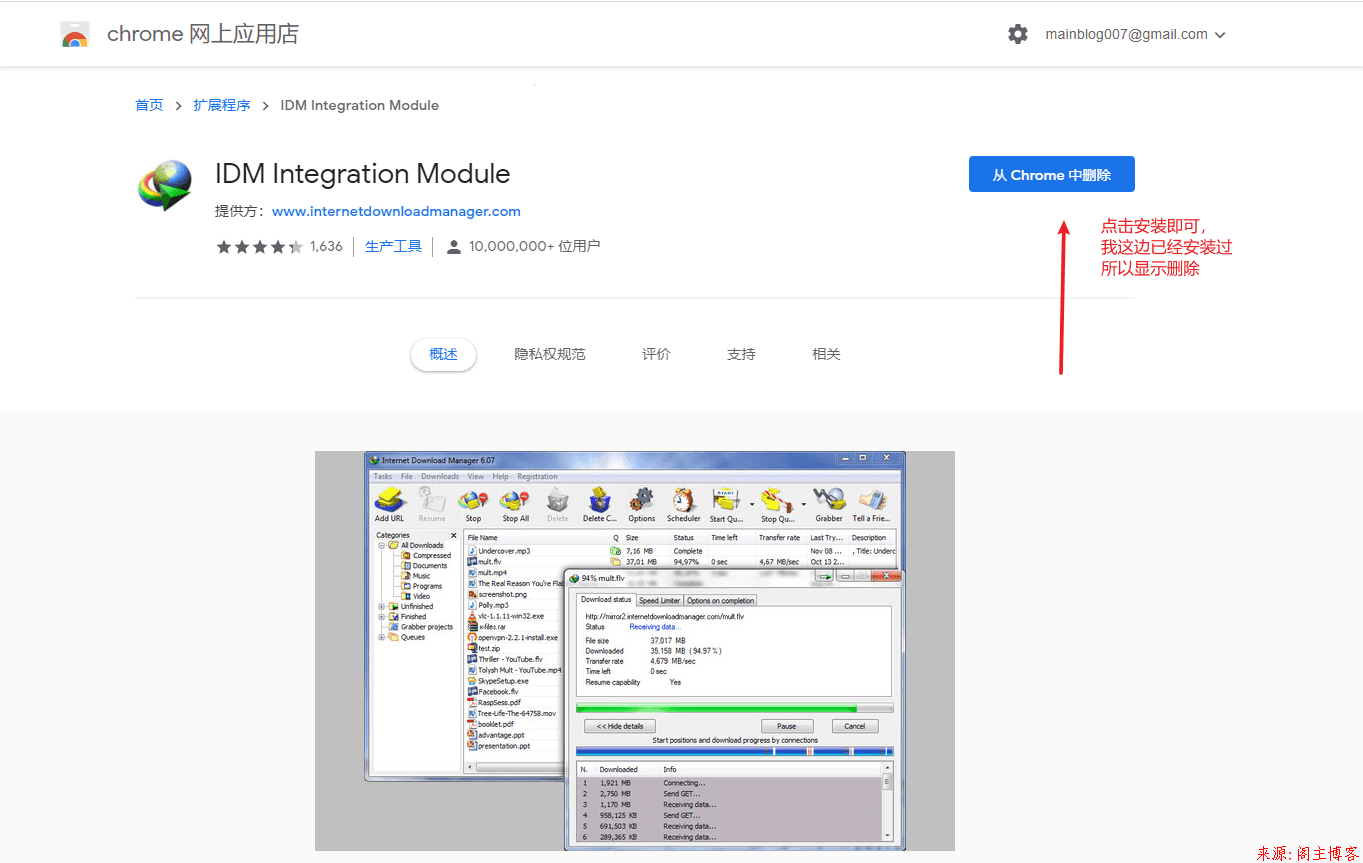This screenshot has width=1363, height=863.
Task: Open the 扩展程序 breadcrumb link
Action: coord(222,105)
